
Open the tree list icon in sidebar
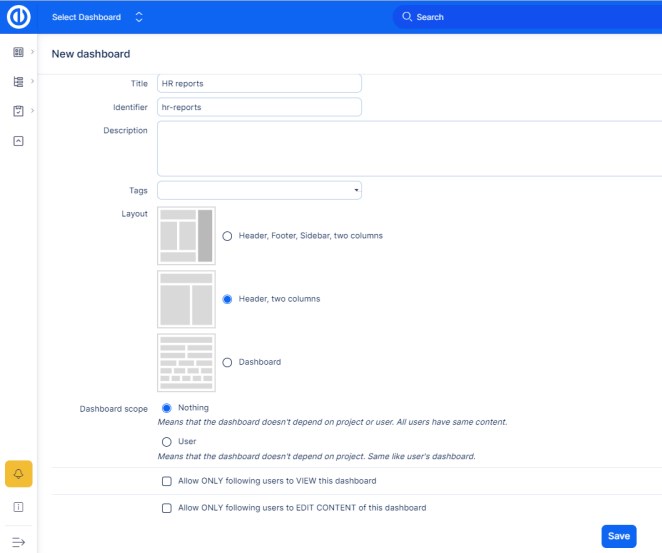coord(18,81)
